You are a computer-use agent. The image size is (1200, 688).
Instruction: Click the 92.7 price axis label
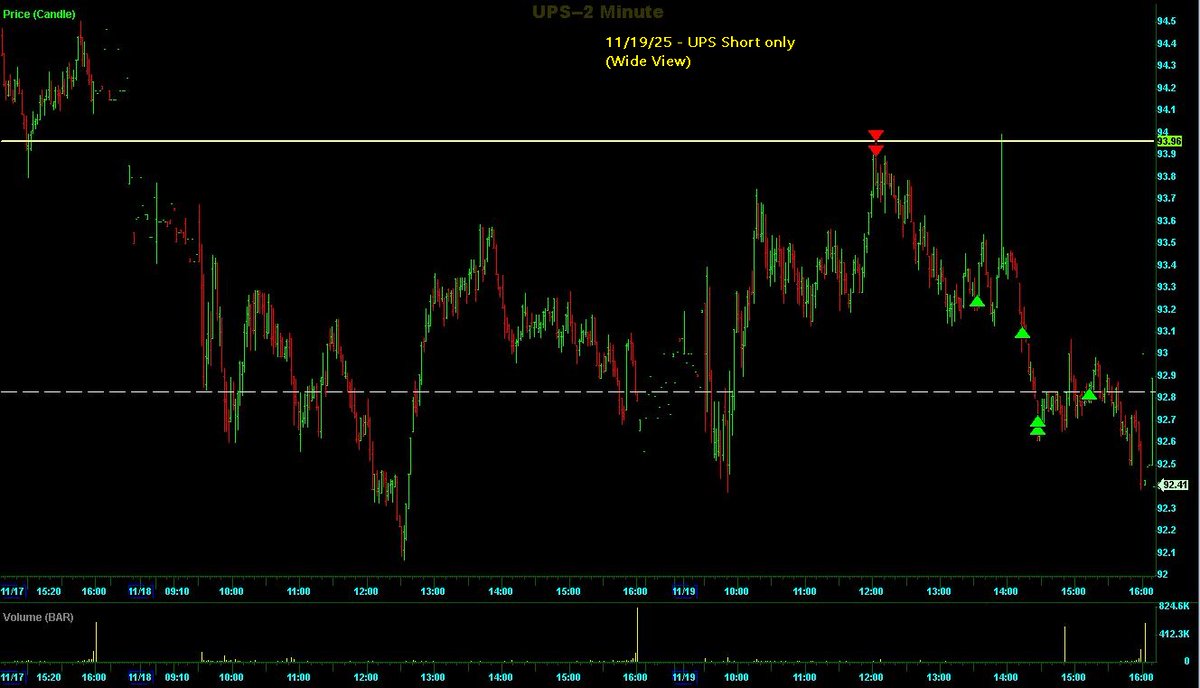click(1167, 419)
